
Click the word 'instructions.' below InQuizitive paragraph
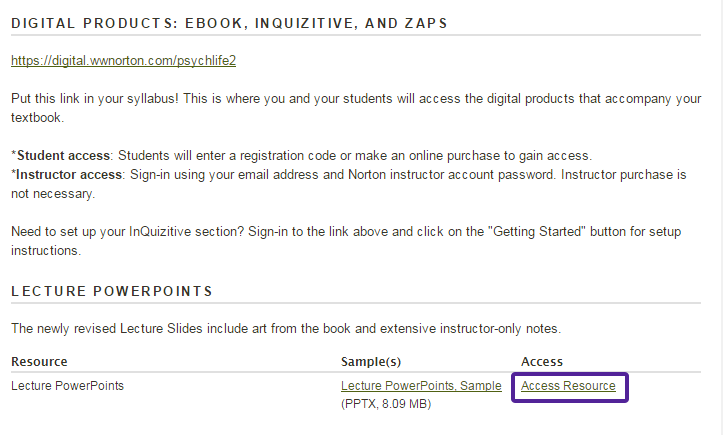(46, 250)
